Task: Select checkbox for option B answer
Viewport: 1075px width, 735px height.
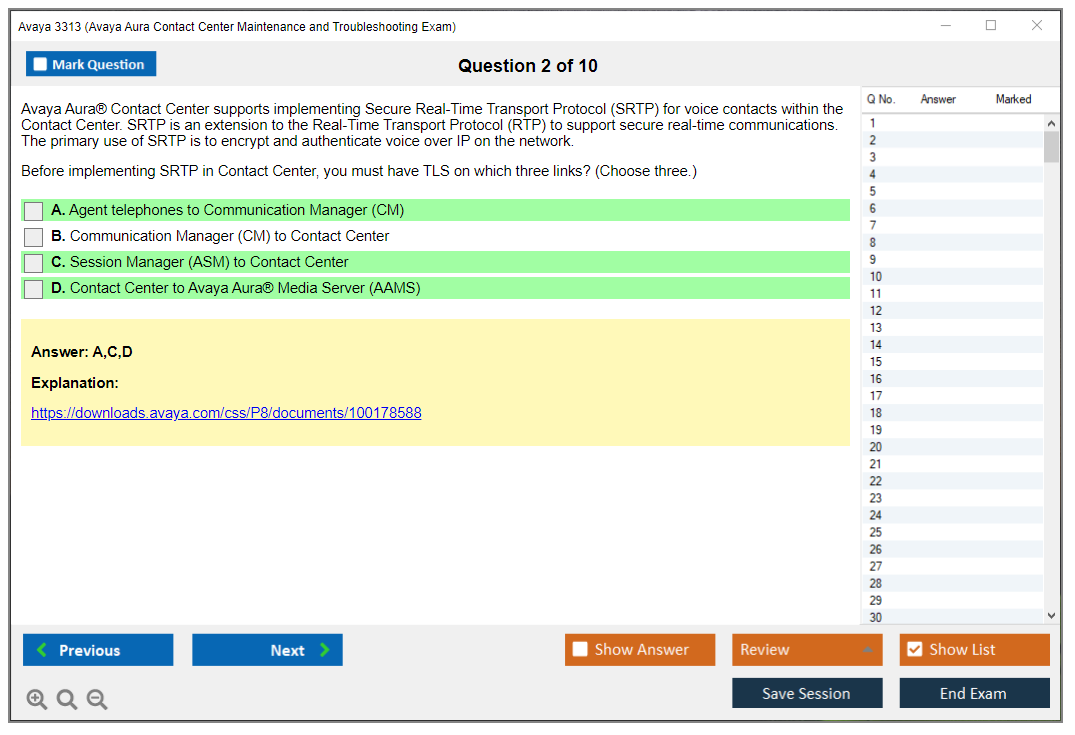Action: point(33,237)
